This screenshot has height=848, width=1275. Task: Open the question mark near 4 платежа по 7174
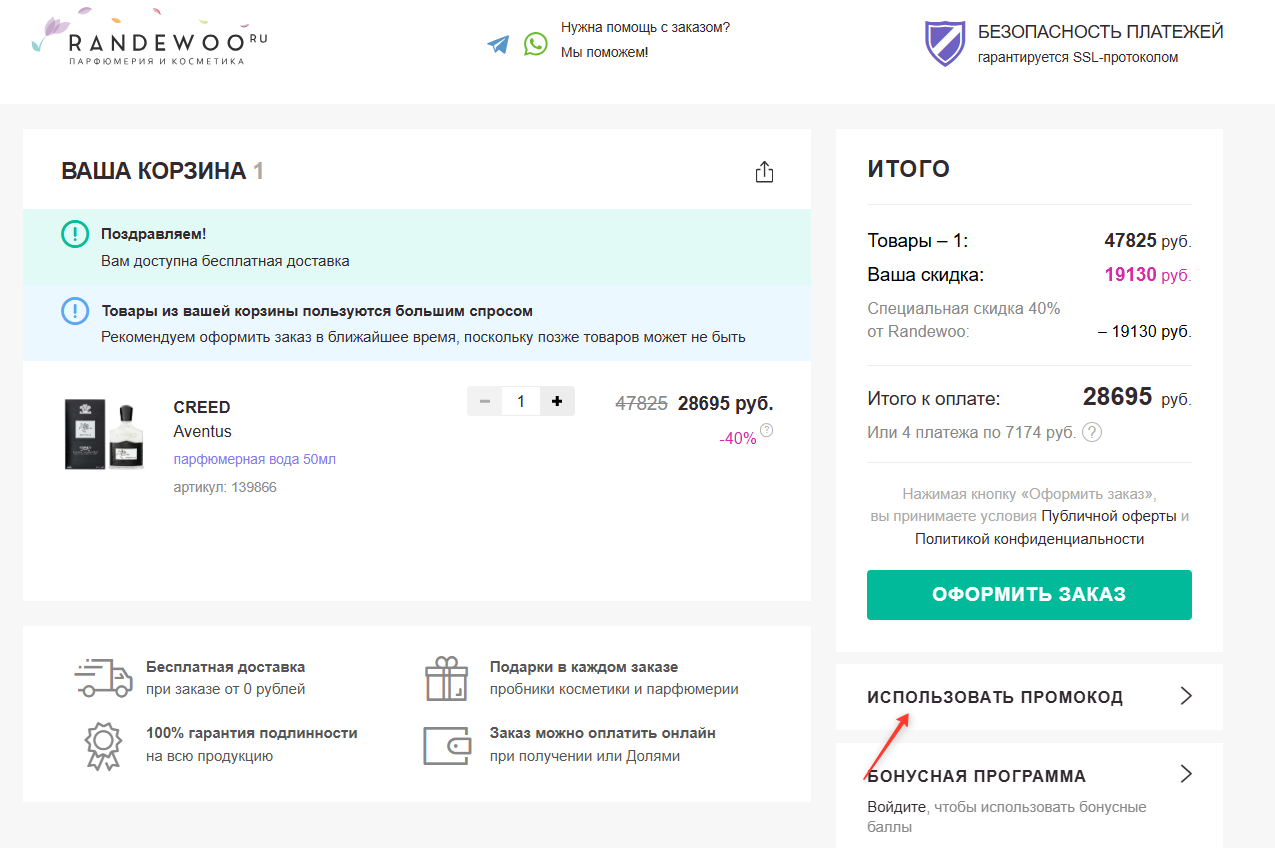click(1091, 434)
